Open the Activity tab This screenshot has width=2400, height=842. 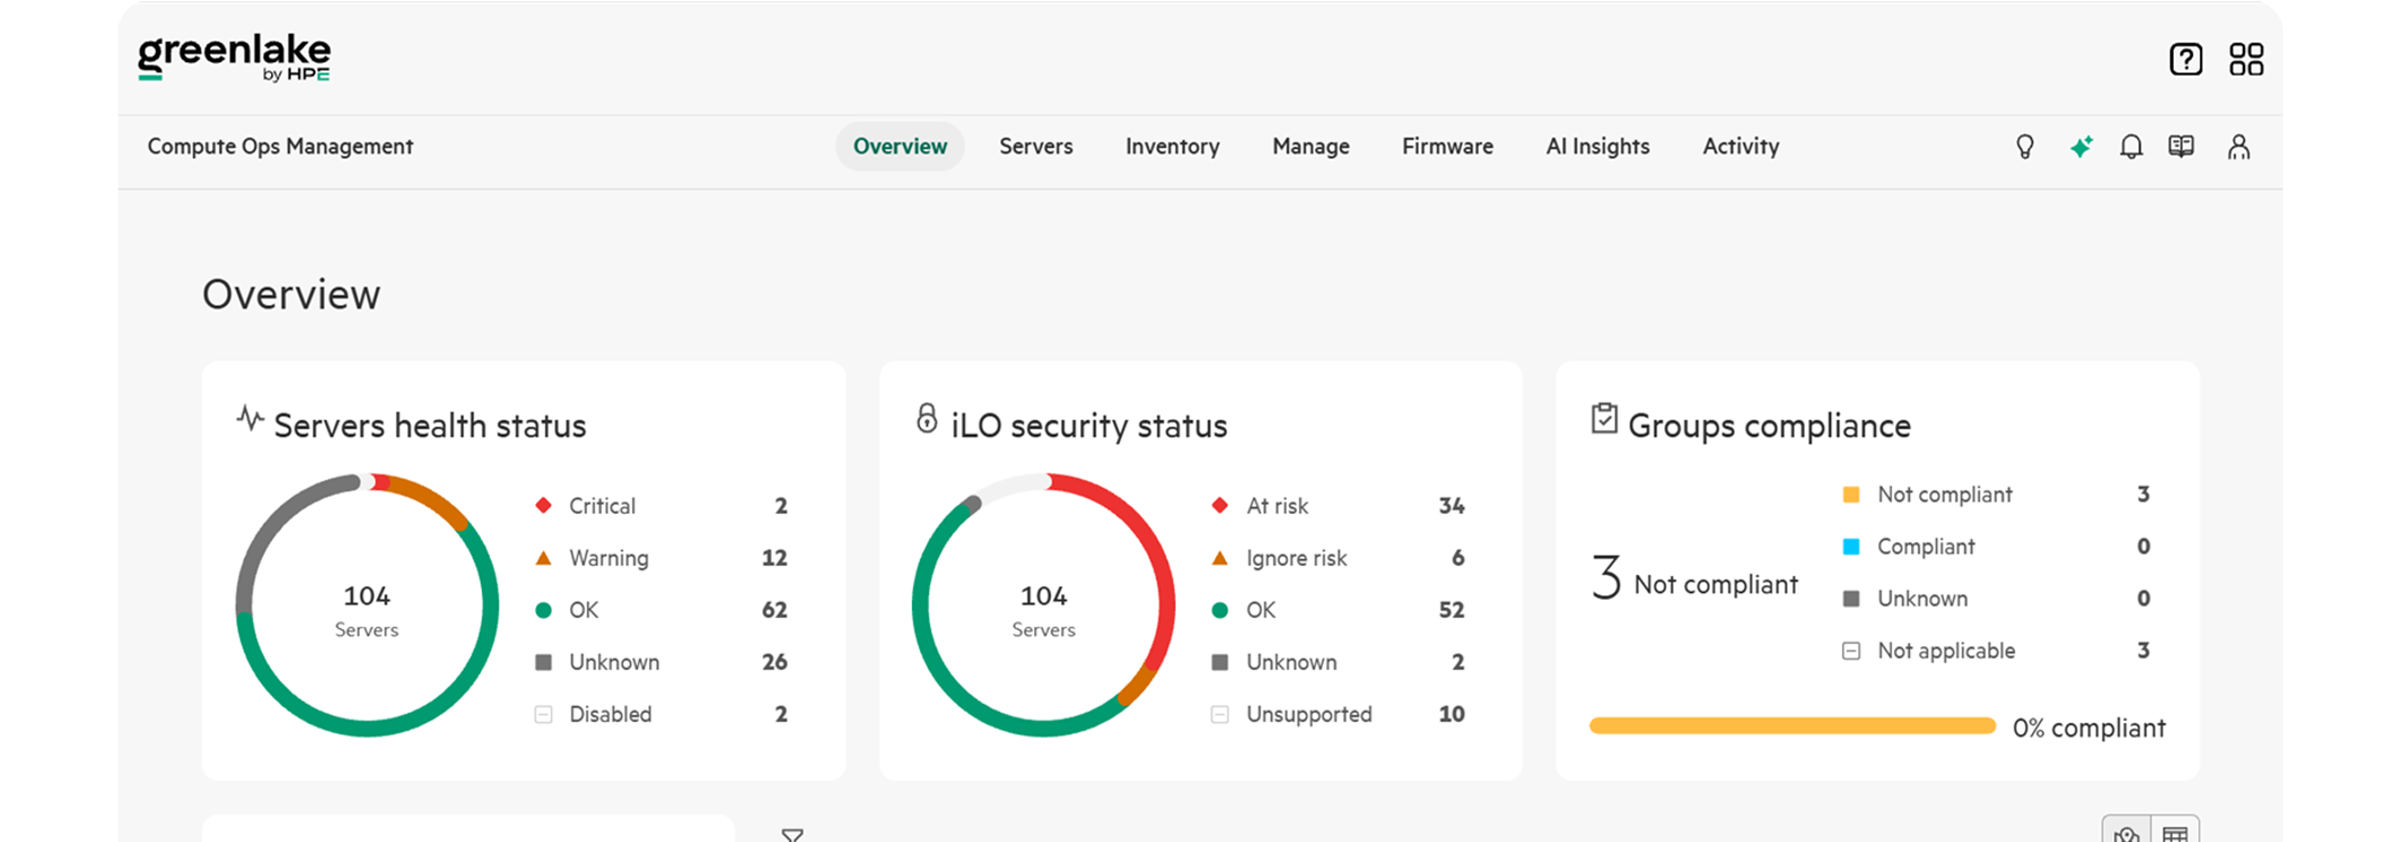(x=1741, y=146)
